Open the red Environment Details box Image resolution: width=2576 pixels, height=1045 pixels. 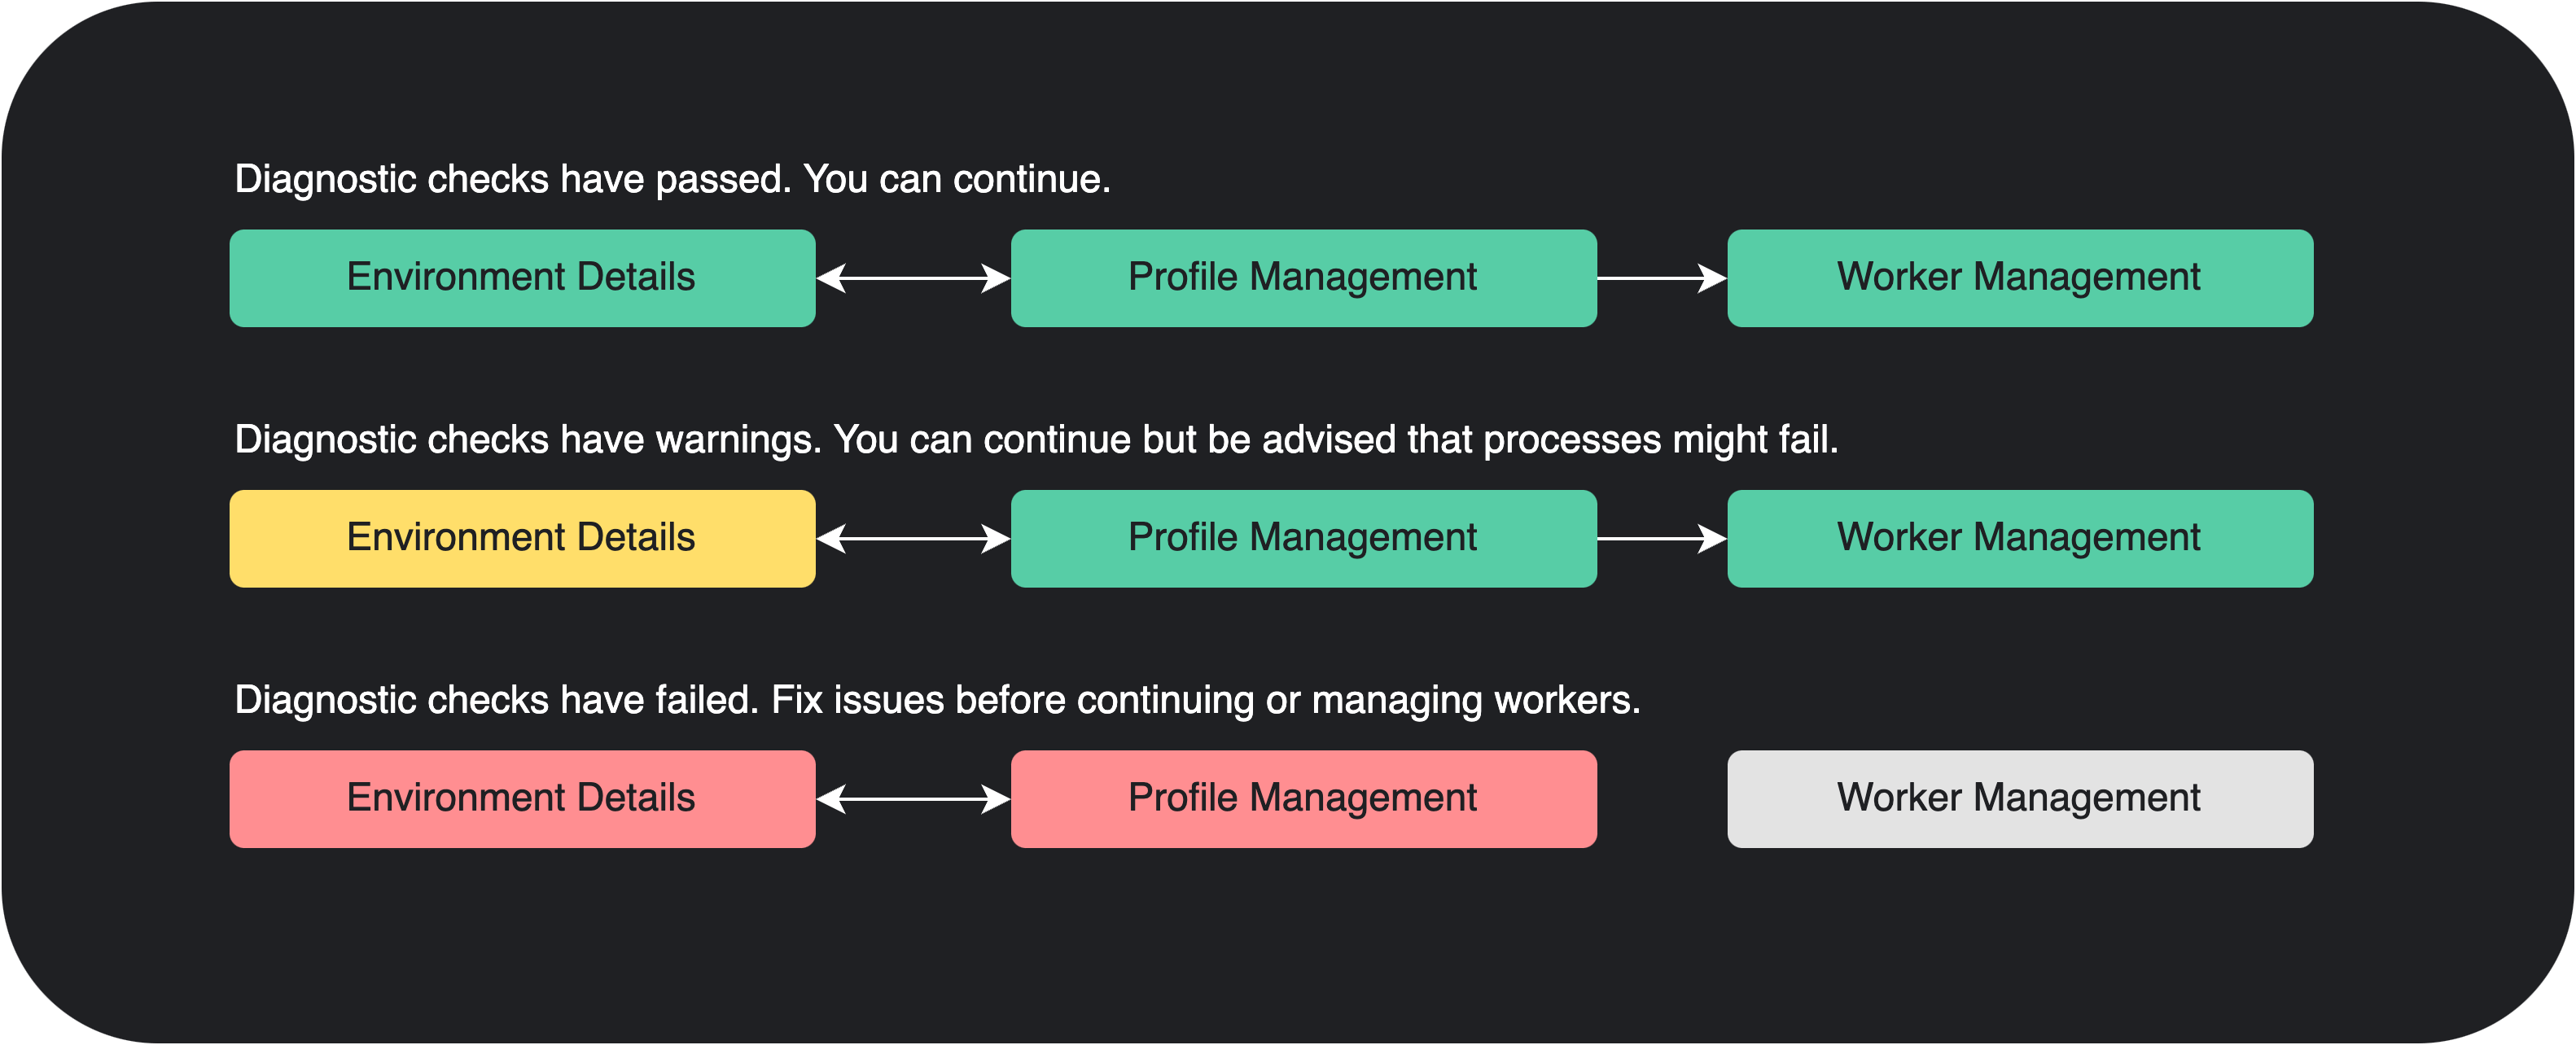[522, 799]
